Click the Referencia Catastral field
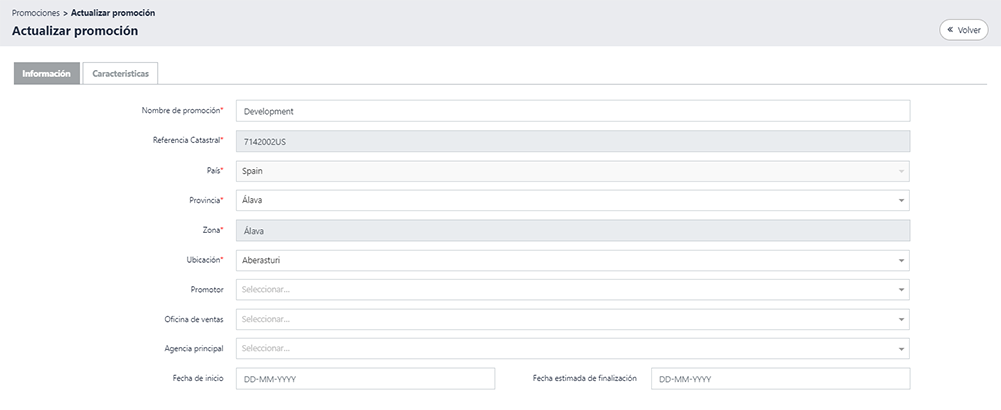1001x410 pixels. click(573, 142)
